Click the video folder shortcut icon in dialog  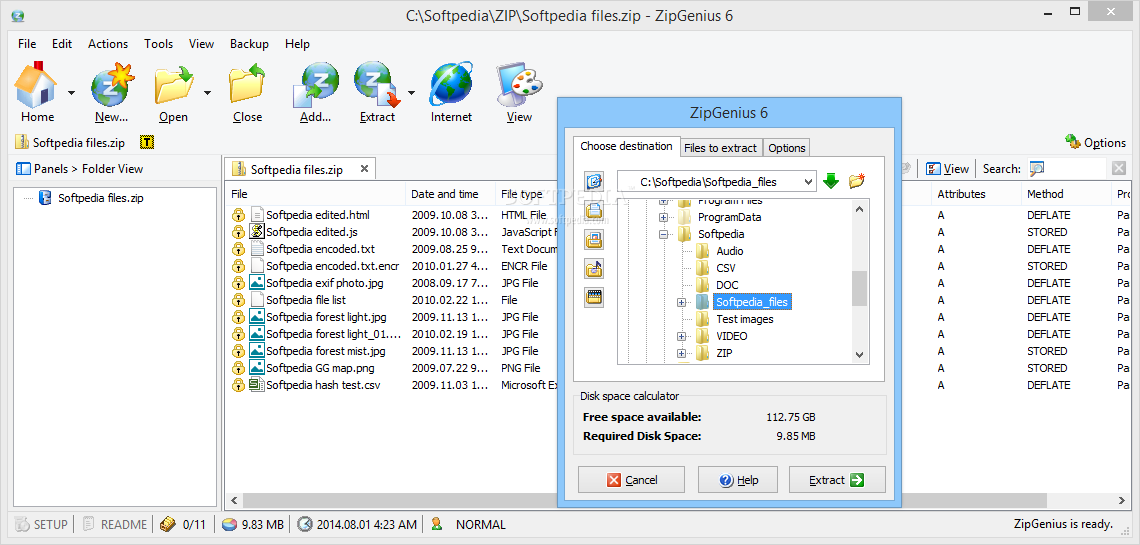(594, 296)
